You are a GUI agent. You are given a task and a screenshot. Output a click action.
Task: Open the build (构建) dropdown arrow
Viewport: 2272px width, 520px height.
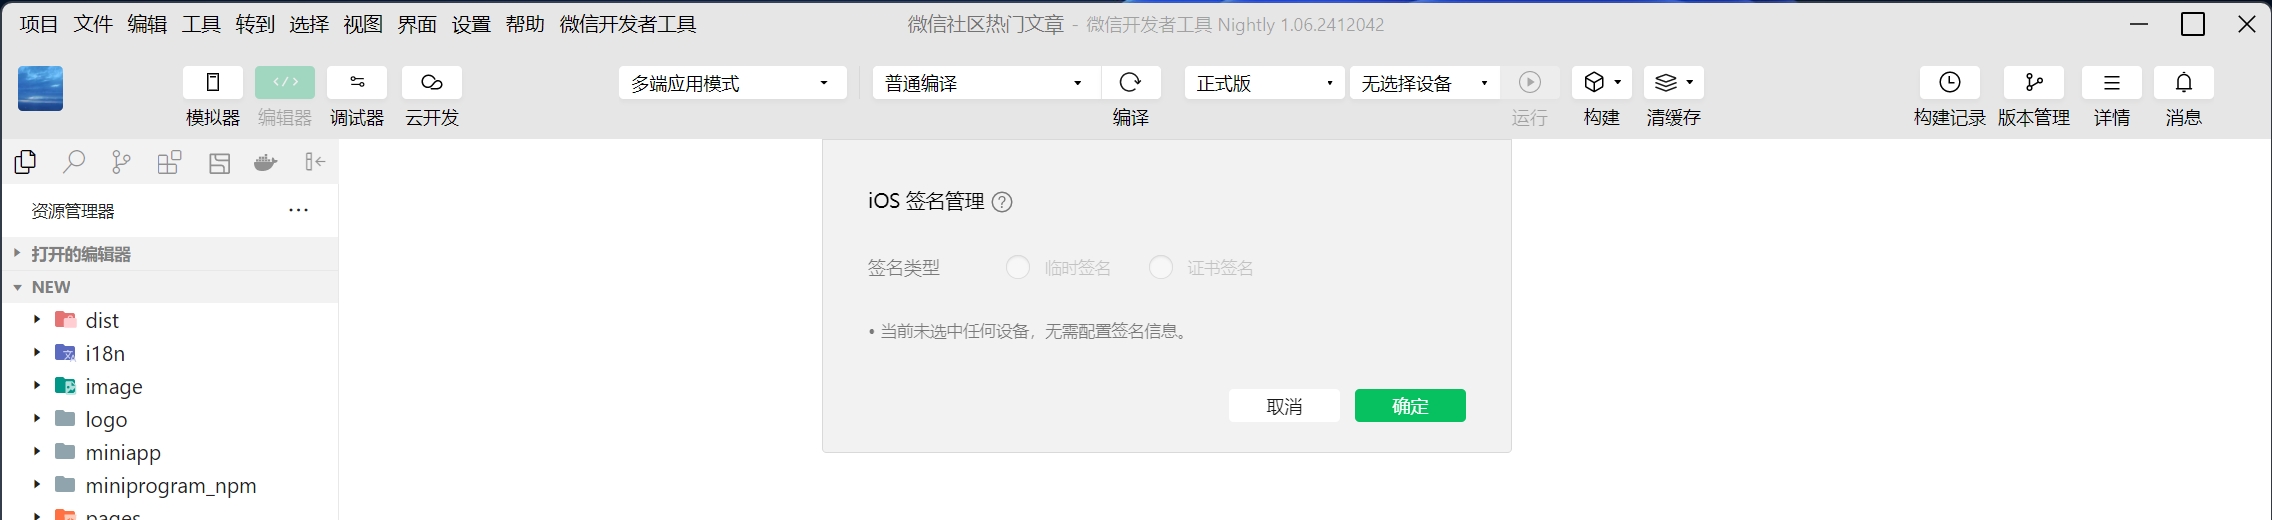1618,83
